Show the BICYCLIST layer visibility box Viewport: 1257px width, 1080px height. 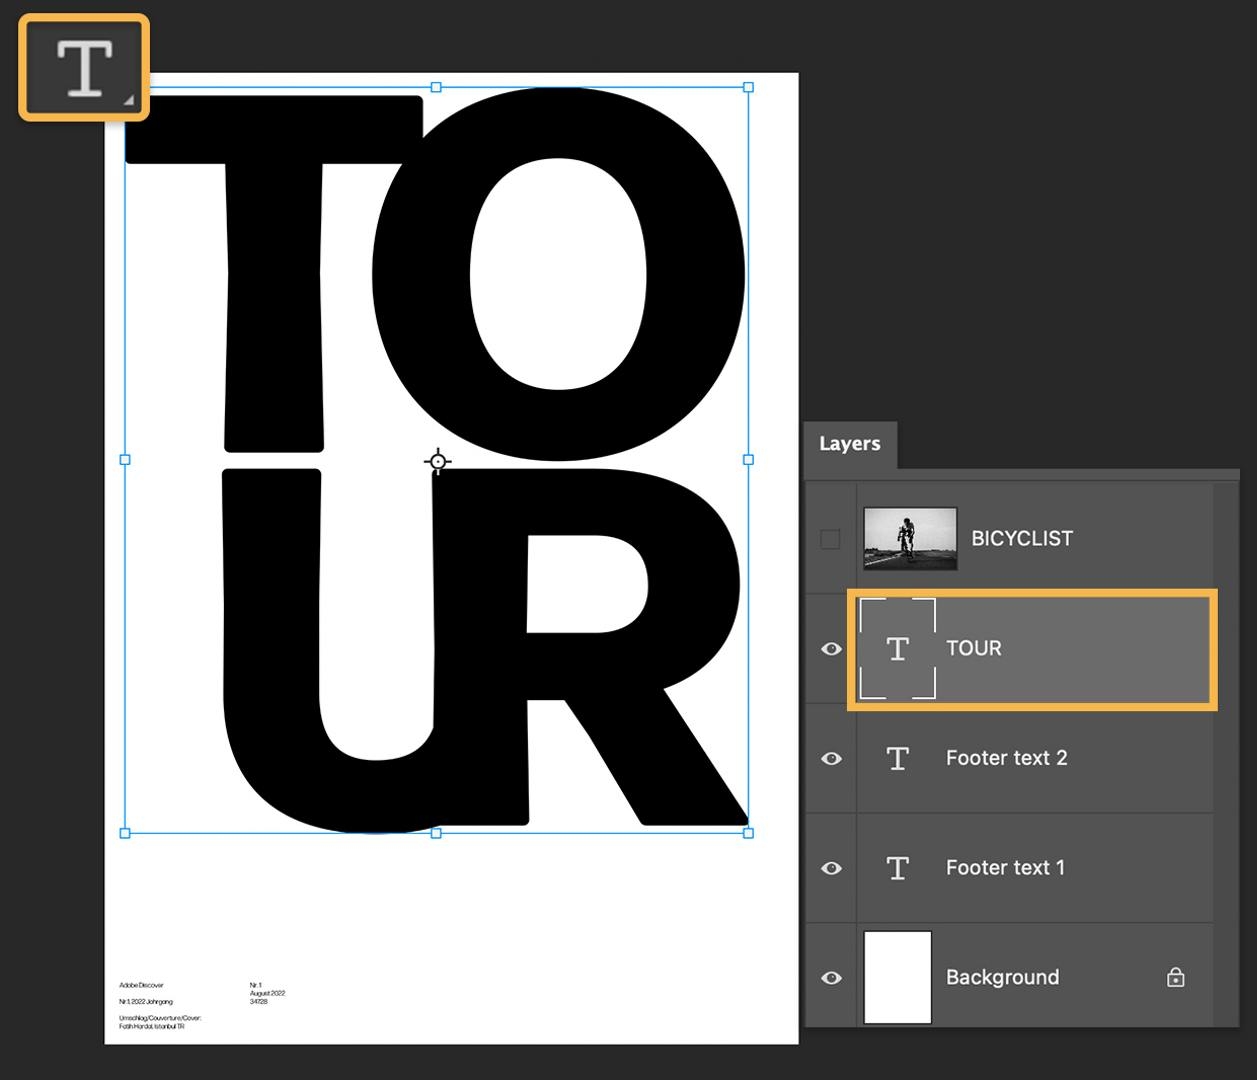pos(830,539)
